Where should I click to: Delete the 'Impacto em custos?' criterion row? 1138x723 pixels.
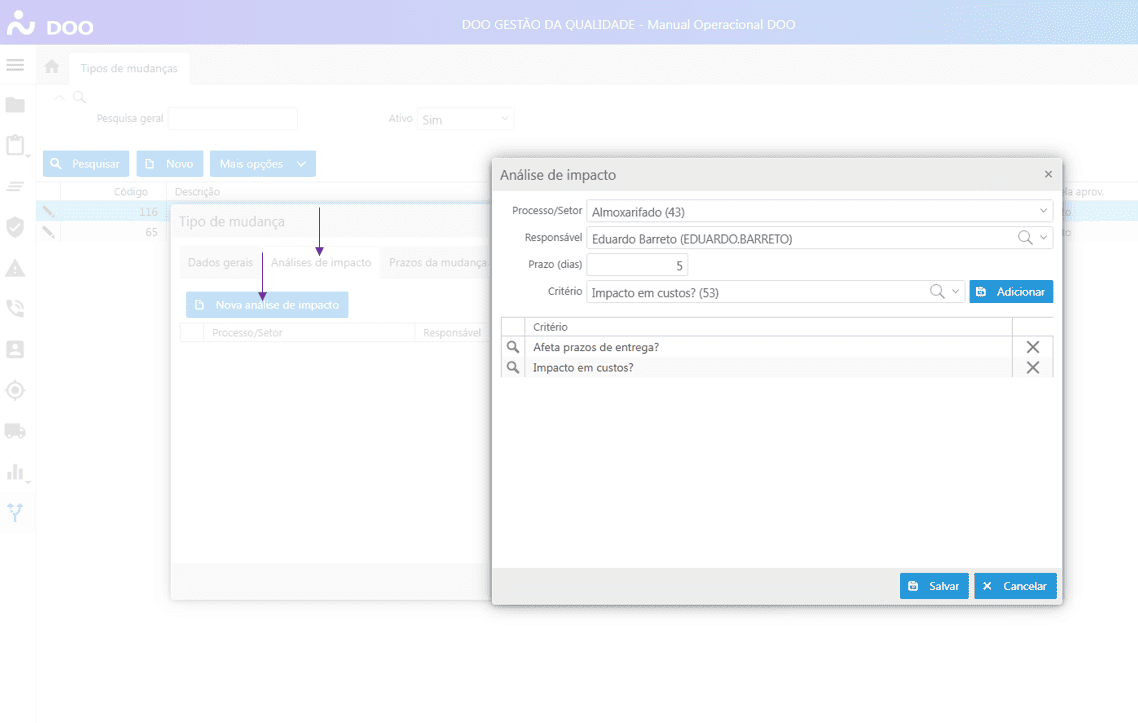point(1033,368)
